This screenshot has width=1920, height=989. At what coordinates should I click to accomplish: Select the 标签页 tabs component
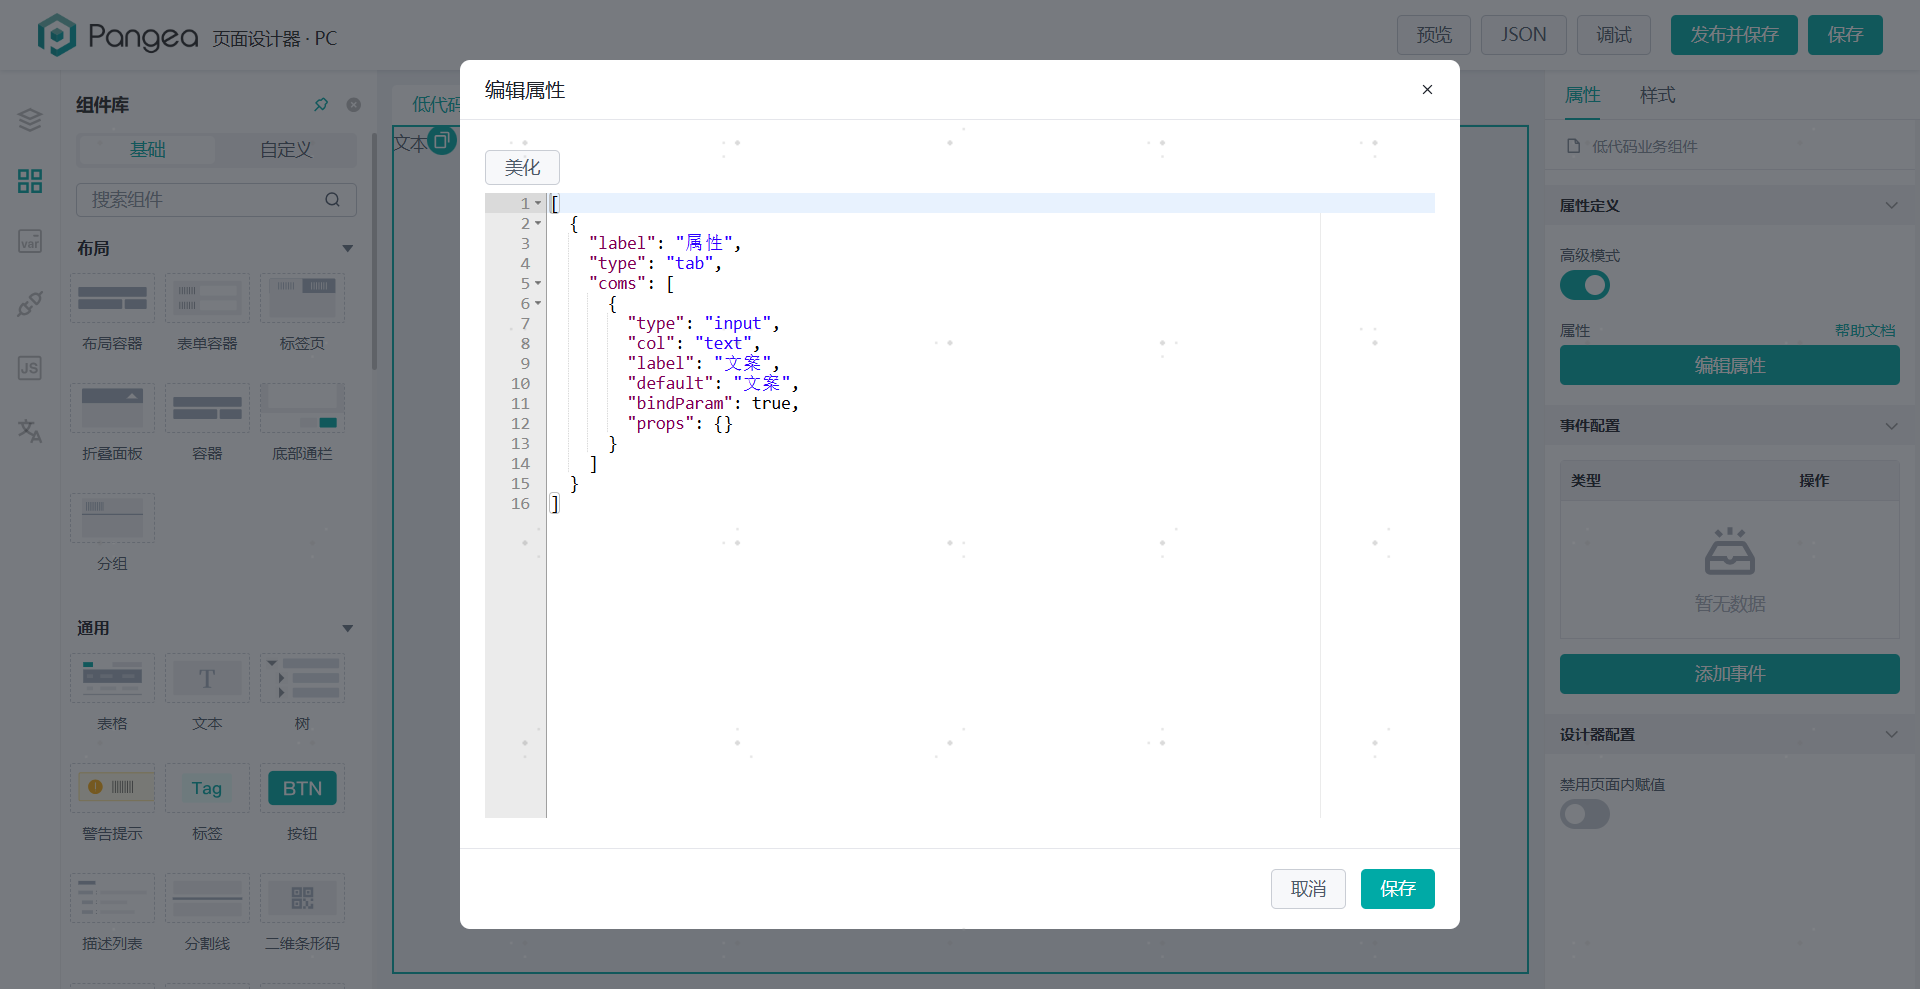[x=302, y=312]
